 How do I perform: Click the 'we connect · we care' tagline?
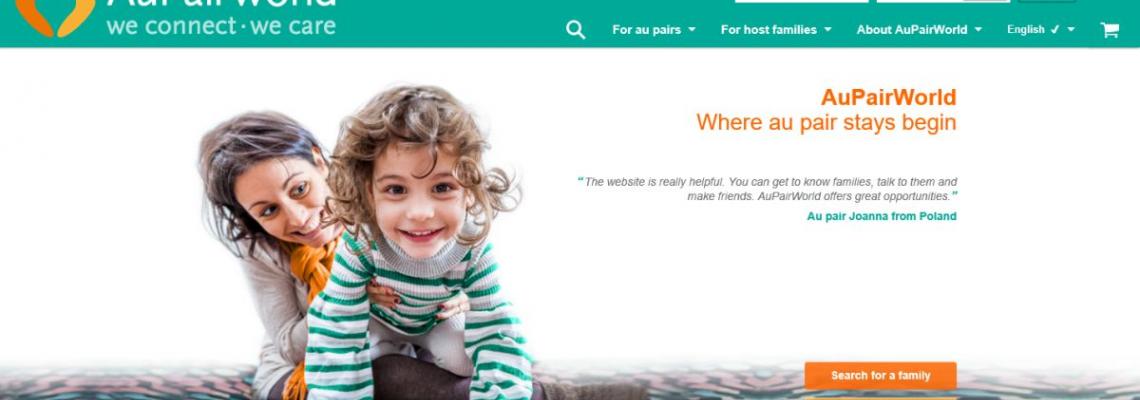[x=221, y=26]
